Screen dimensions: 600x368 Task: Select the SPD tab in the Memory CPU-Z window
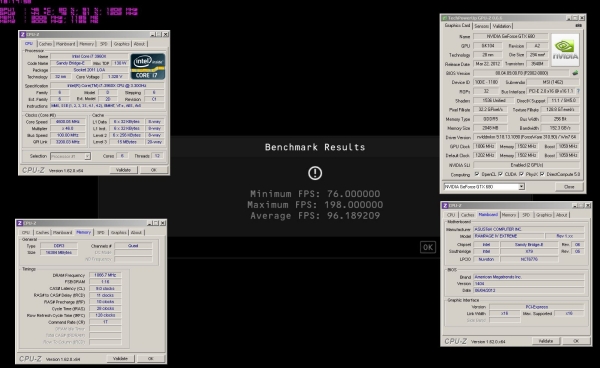101,232
